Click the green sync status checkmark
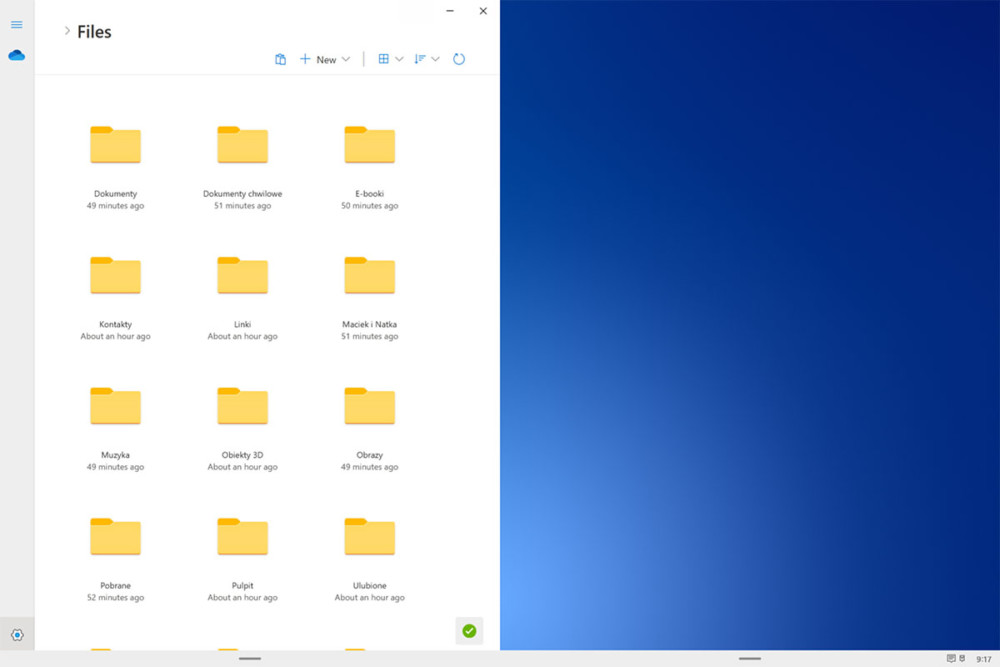The image size is (1000, 667). pos(469,631)
